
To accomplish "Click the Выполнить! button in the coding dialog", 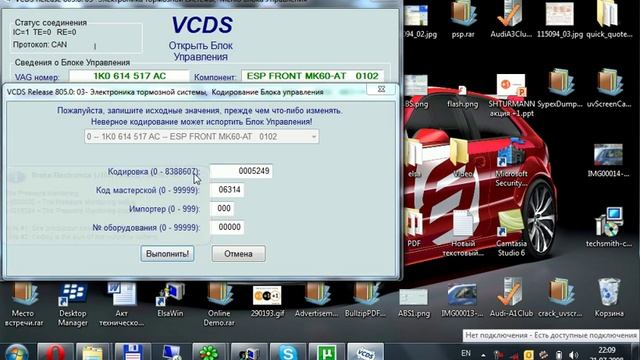I will click(167, 253).
